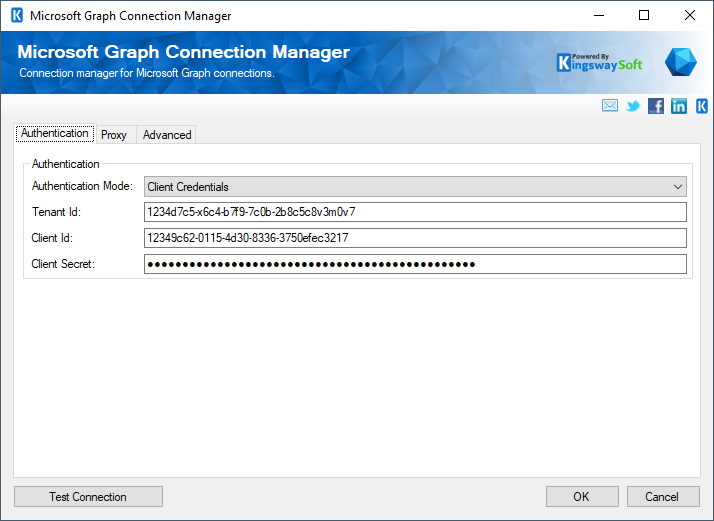Open the Twitter bird icon

click(633, 106)
